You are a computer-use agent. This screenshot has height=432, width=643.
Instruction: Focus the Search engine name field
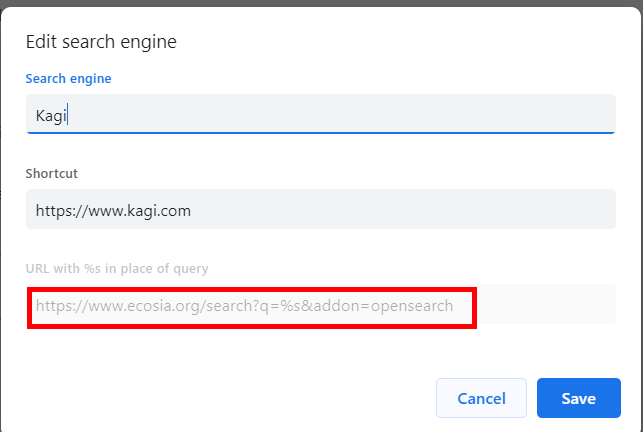(x=320, y=114)
